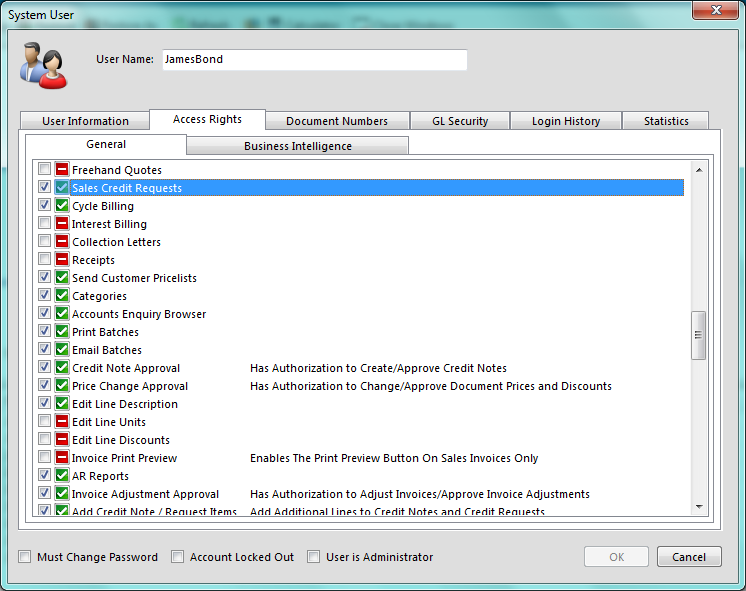Click the red status icon beside Interest Billing
The height and width of the screenshot is (591, 746).
(x=62, y=224)
